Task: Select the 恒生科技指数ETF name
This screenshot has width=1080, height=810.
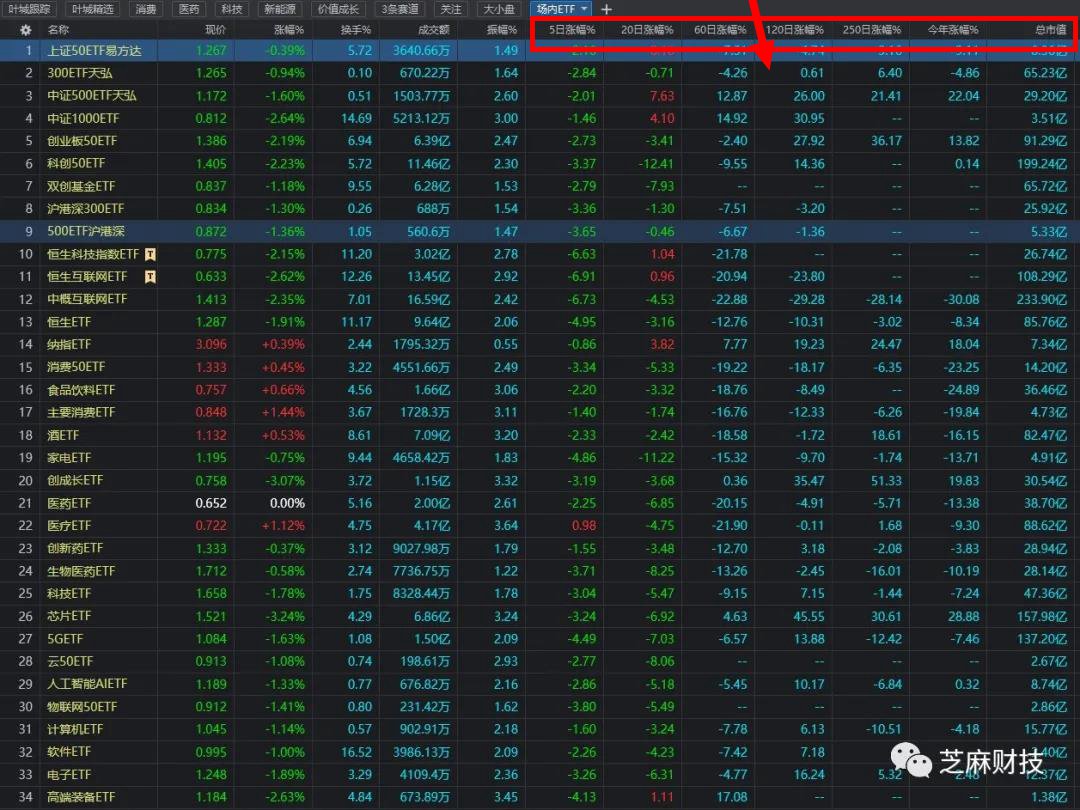Action: coord(93,254)
